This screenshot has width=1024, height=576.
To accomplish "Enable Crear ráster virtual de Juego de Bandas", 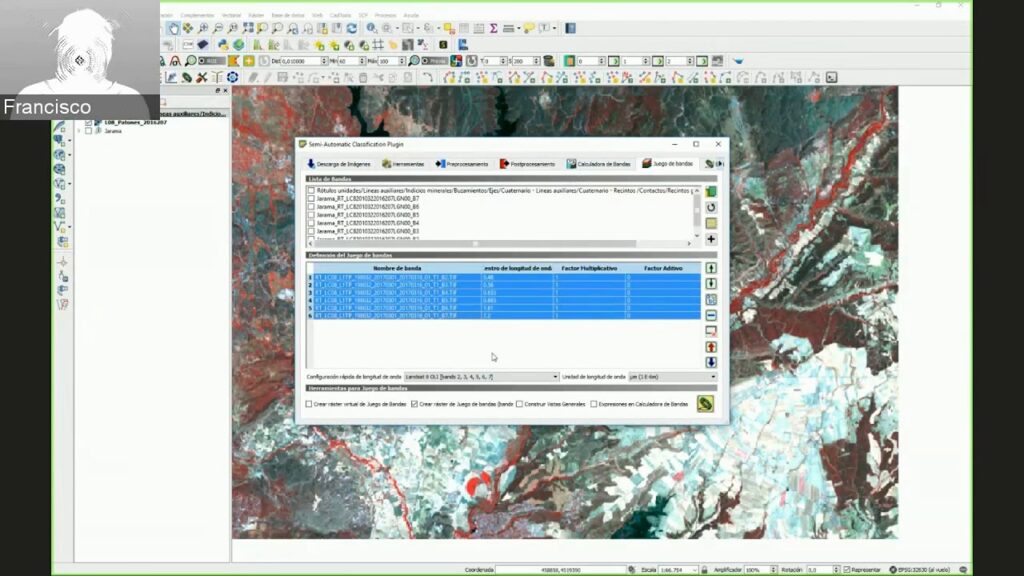I will tap(309, 404).
